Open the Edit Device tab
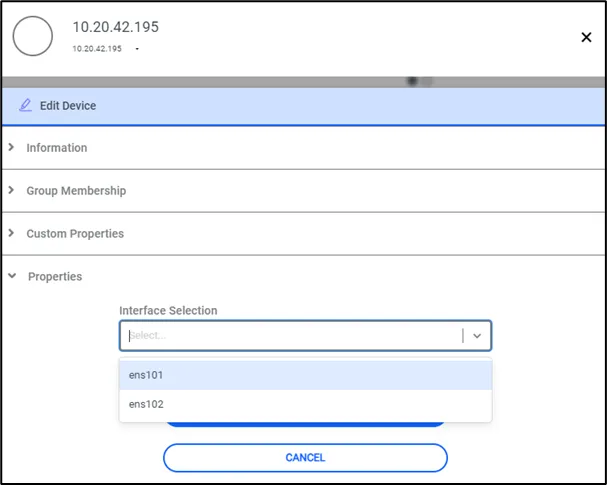Screen dimensions: 607x485 [304, 106]
